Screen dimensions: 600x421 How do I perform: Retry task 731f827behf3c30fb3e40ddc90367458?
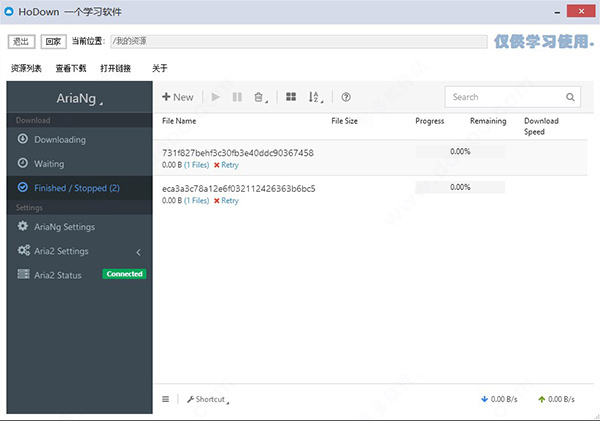pos(226,165)
